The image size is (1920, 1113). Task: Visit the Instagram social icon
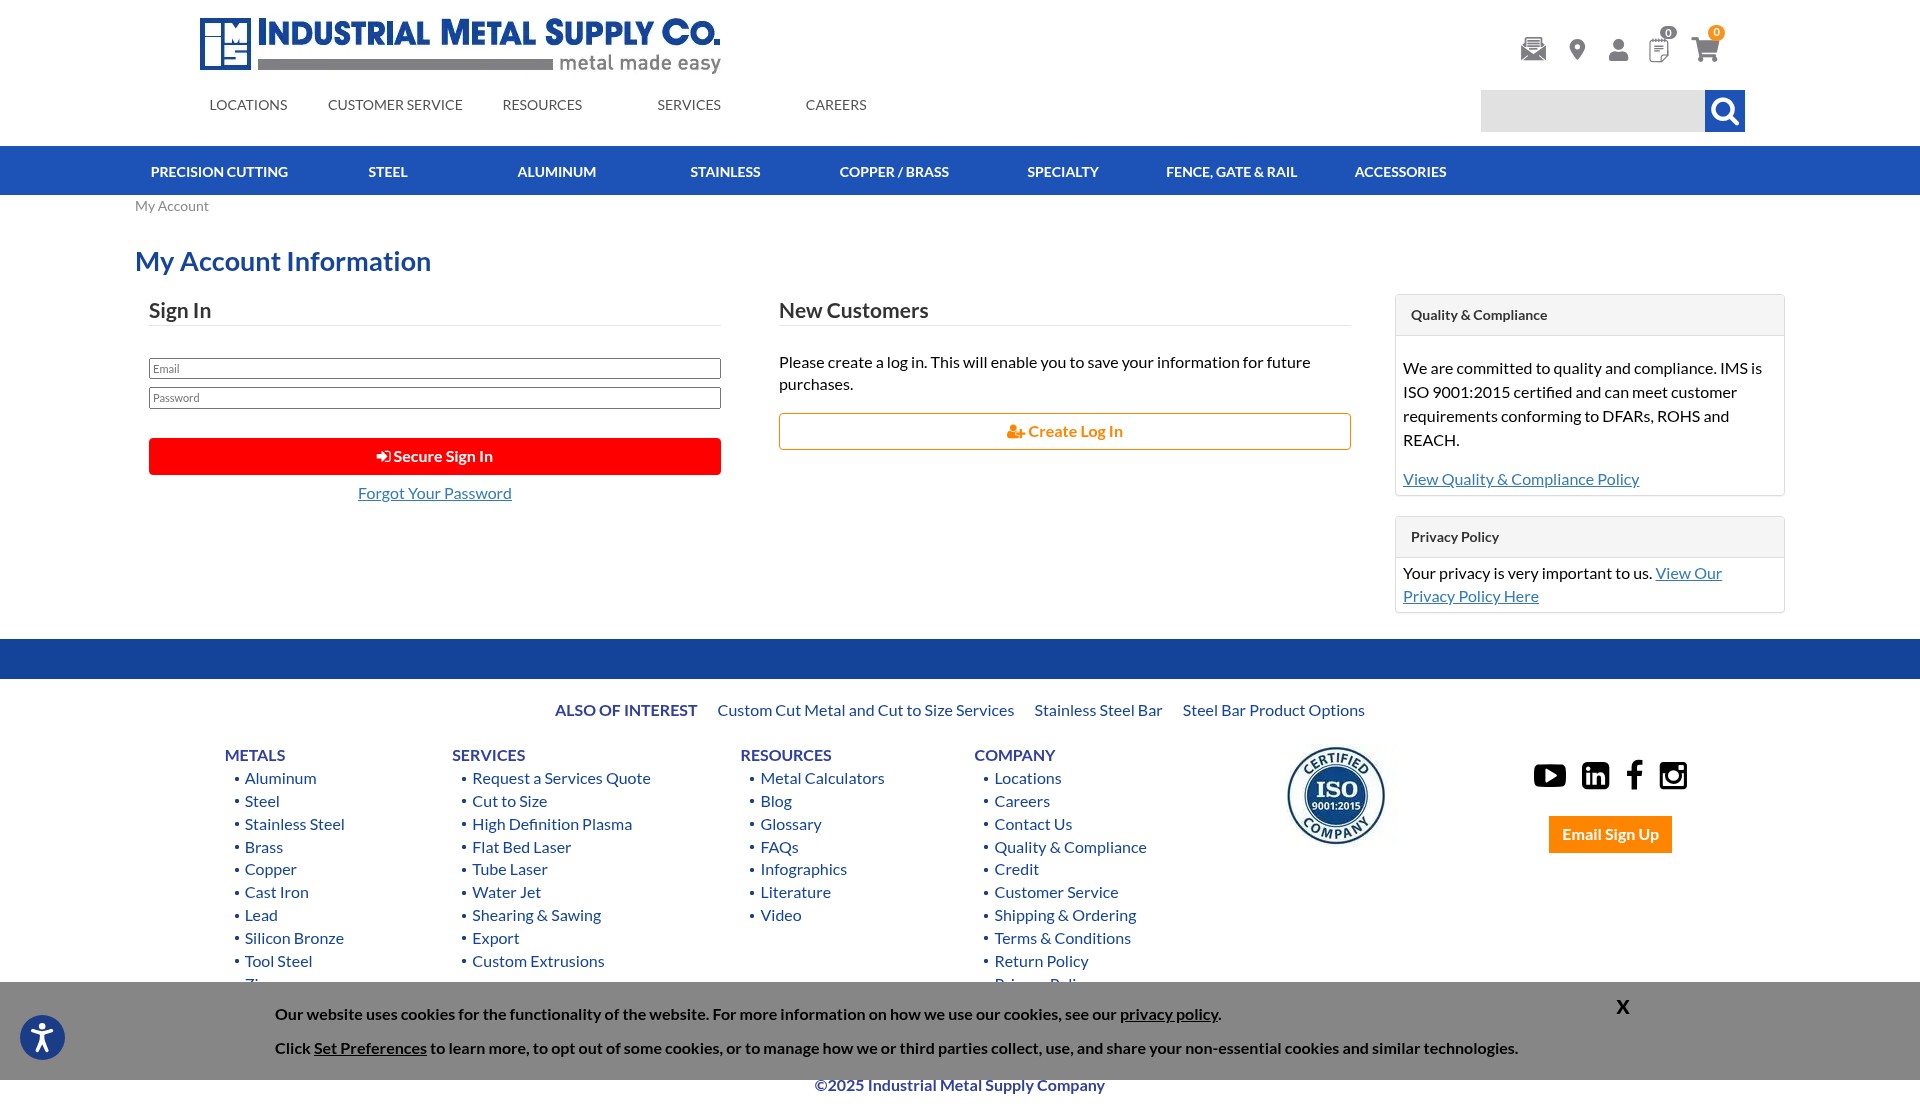1673,776
